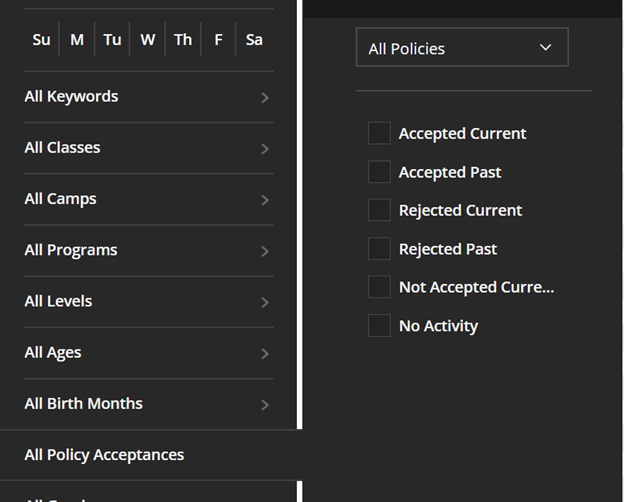This screenshot has height=502, width=624.
Task: Enable the Rejected Current checkbox
Action: 379,210
